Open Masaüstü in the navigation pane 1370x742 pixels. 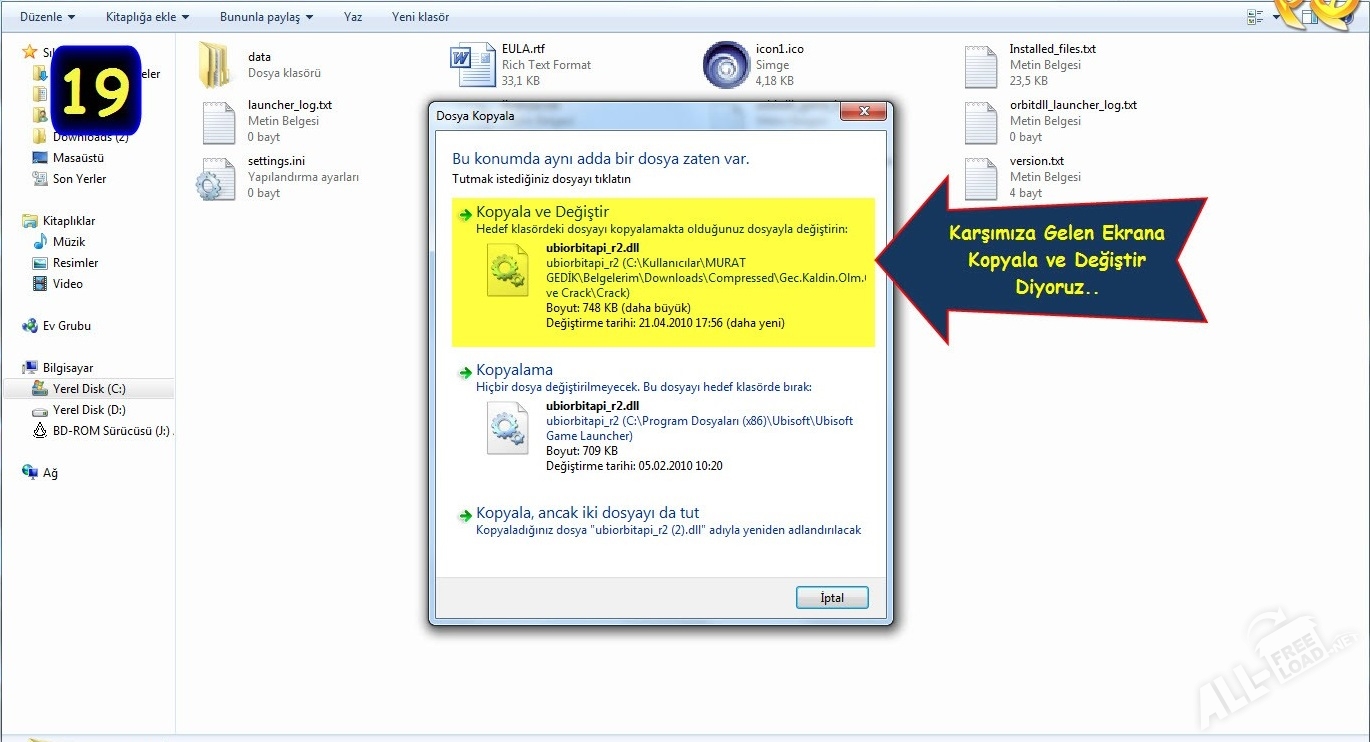[x=78, y=158]
